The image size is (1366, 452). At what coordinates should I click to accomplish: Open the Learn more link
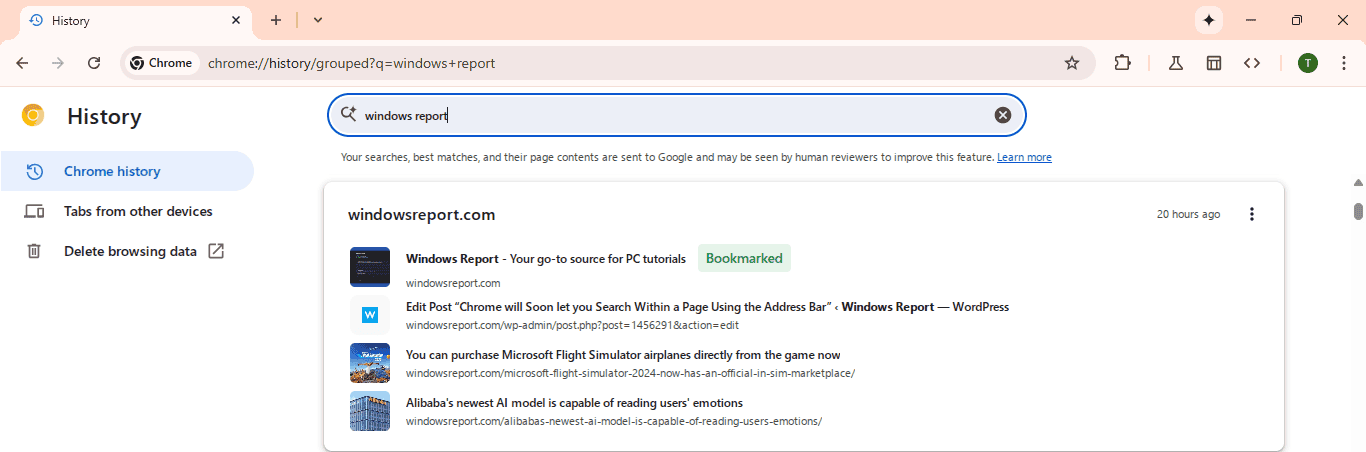click(1024, 157)
